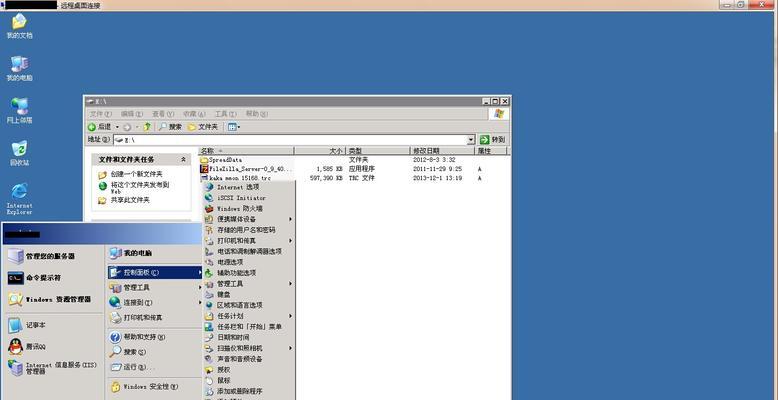Click the Up folder toolbar icon

148,127
